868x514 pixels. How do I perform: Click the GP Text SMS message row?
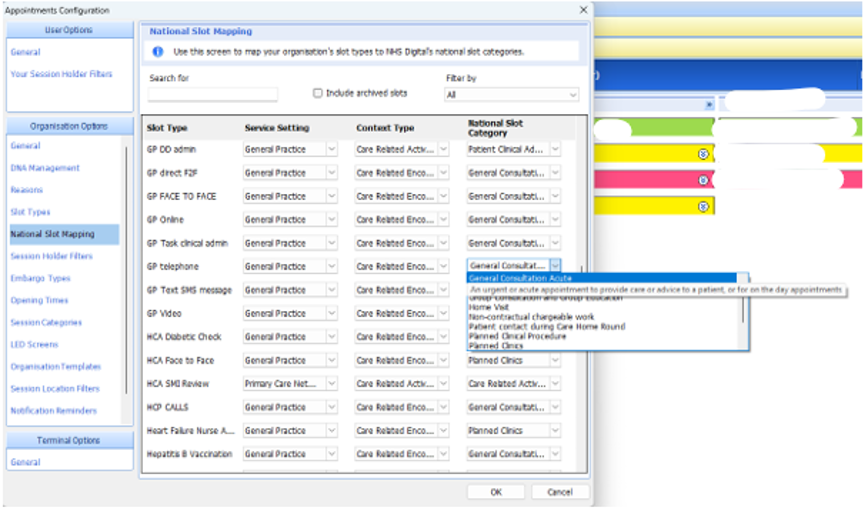coord(189,290)
